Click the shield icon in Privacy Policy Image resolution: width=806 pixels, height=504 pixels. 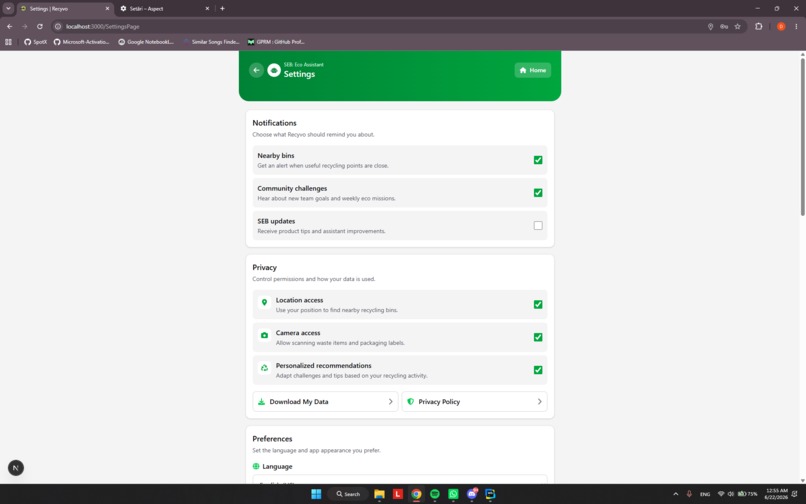coord(410,402)
